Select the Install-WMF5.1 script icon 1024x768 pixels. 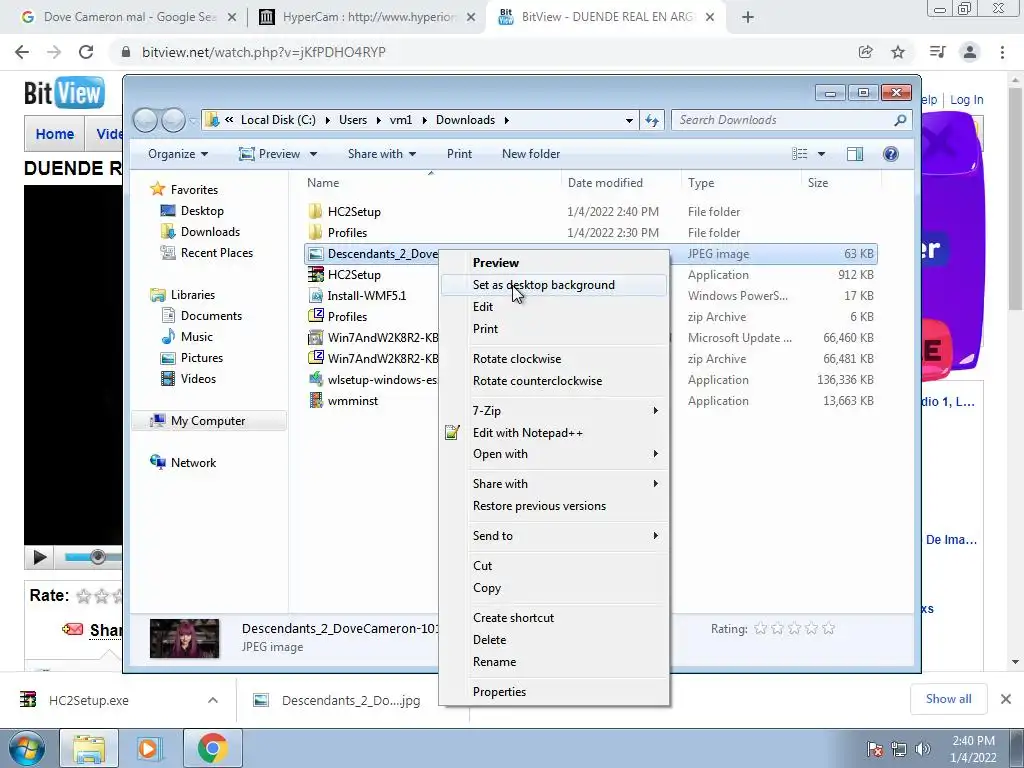[315, 296]
